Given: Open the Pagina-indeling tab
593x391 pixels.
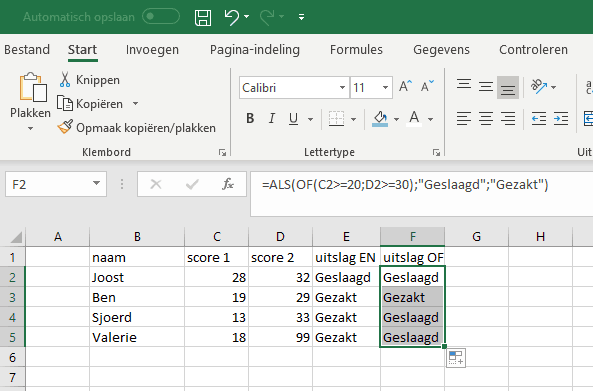Looking at the screenshot, I should click(x=255, y=50).
